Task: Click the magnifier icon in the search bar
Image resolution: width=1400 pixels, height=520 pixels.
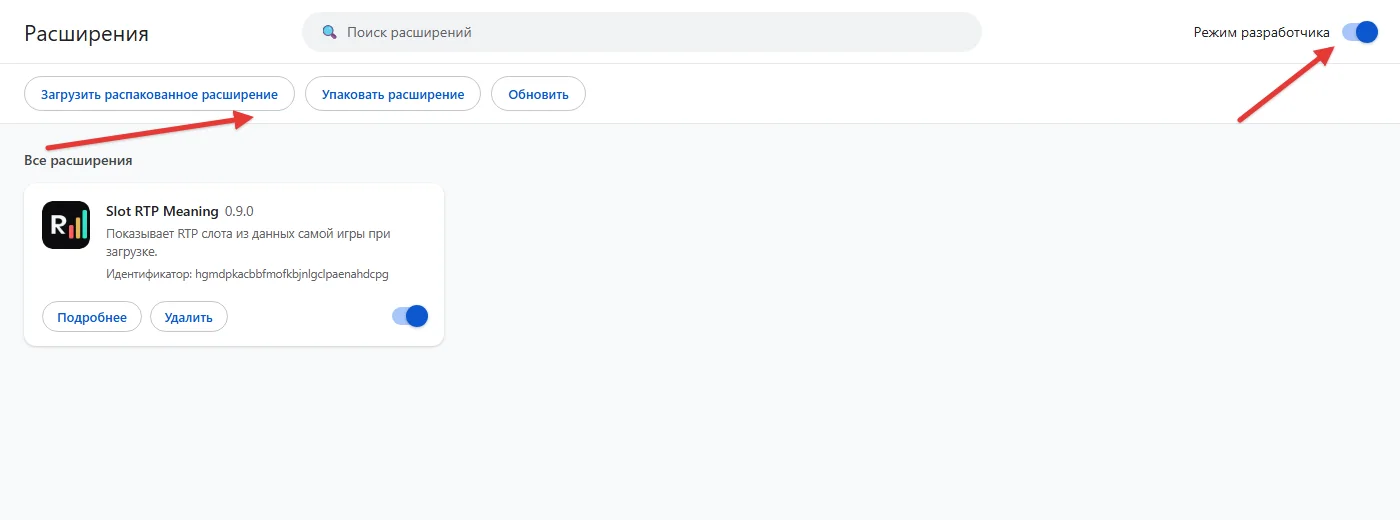Action: (329, 32)
